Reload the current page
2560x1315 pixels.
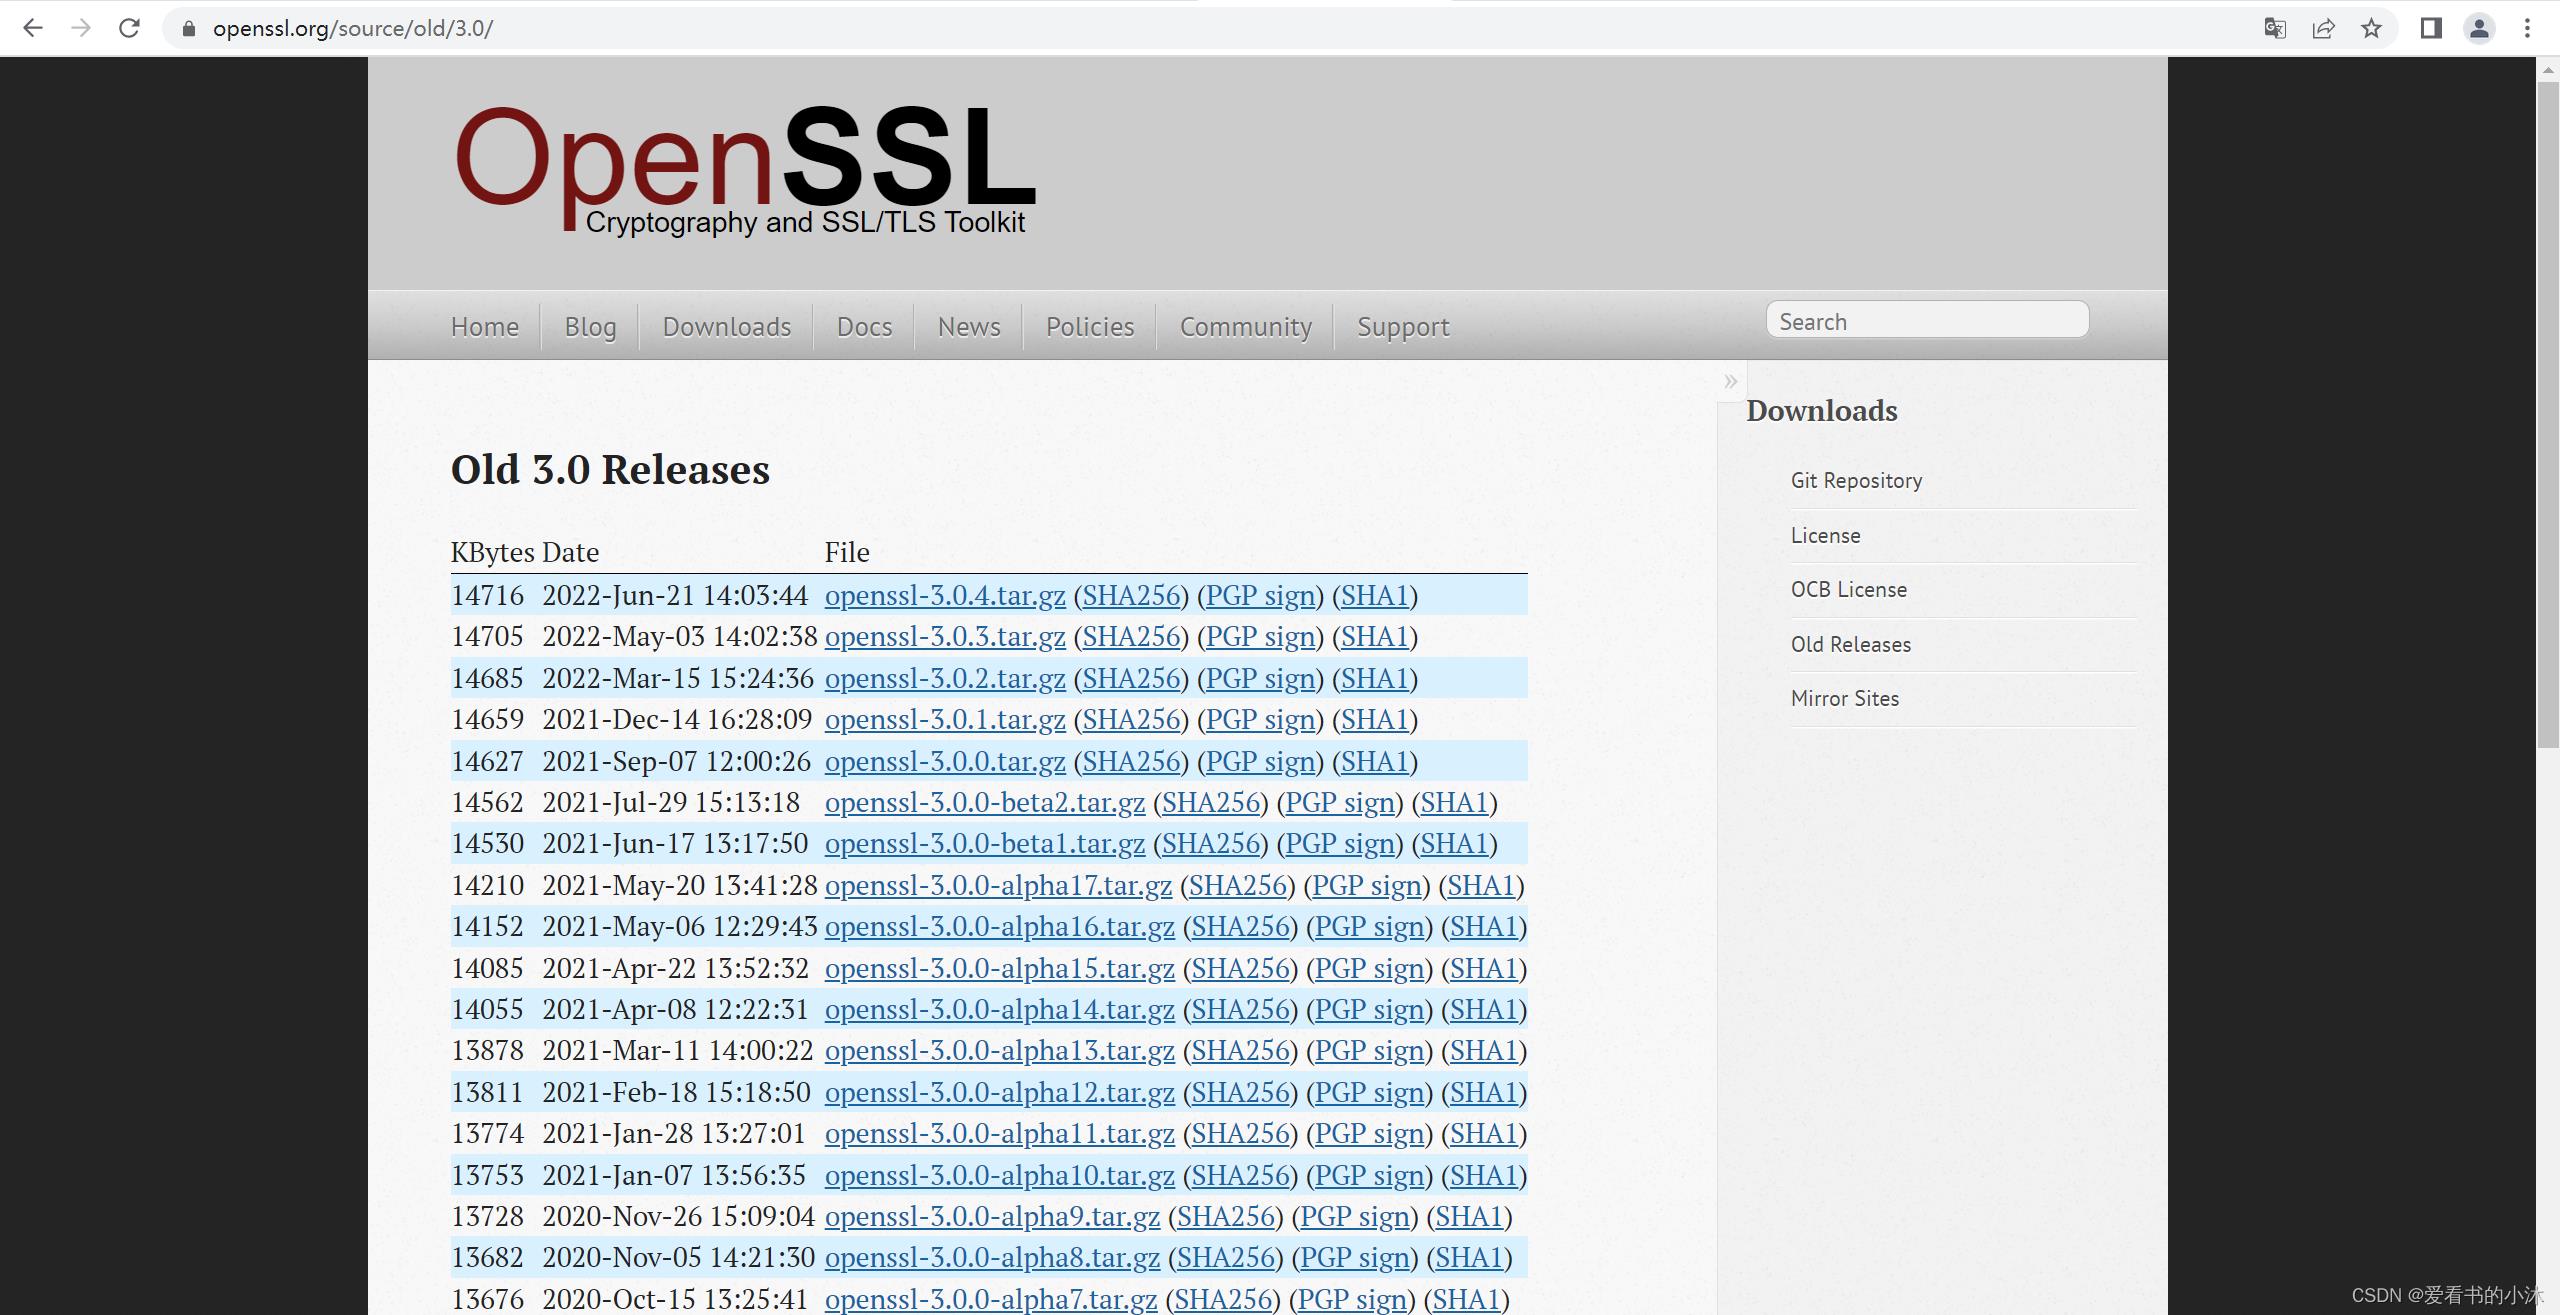(x=129, y=28)
